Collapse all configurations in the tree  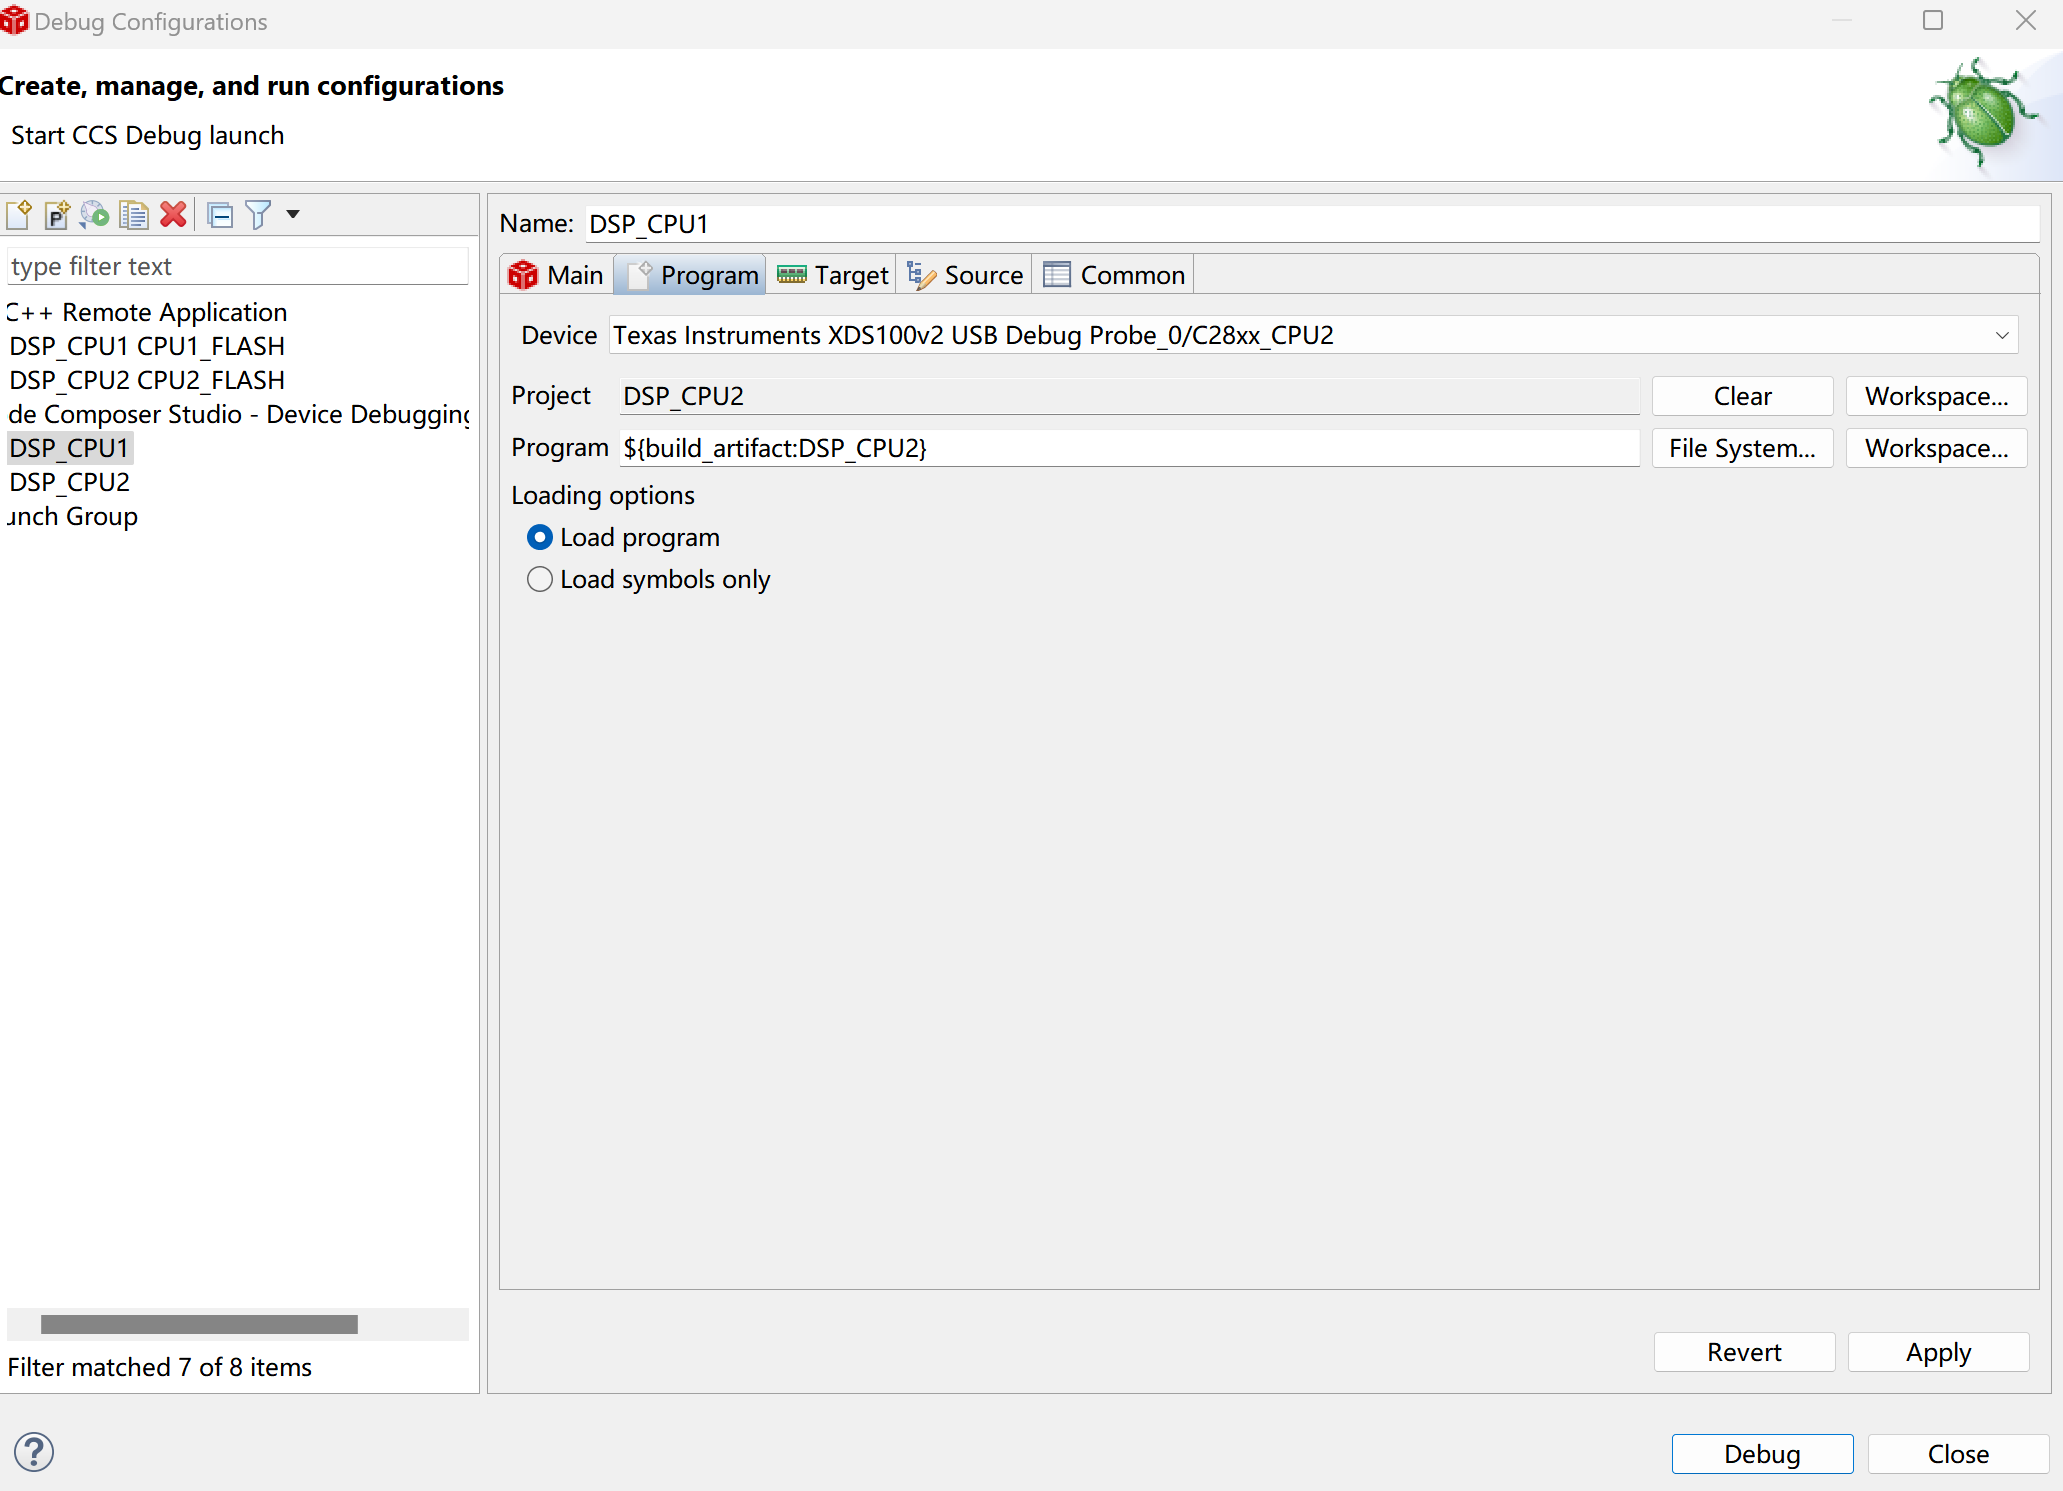[220, 215]
